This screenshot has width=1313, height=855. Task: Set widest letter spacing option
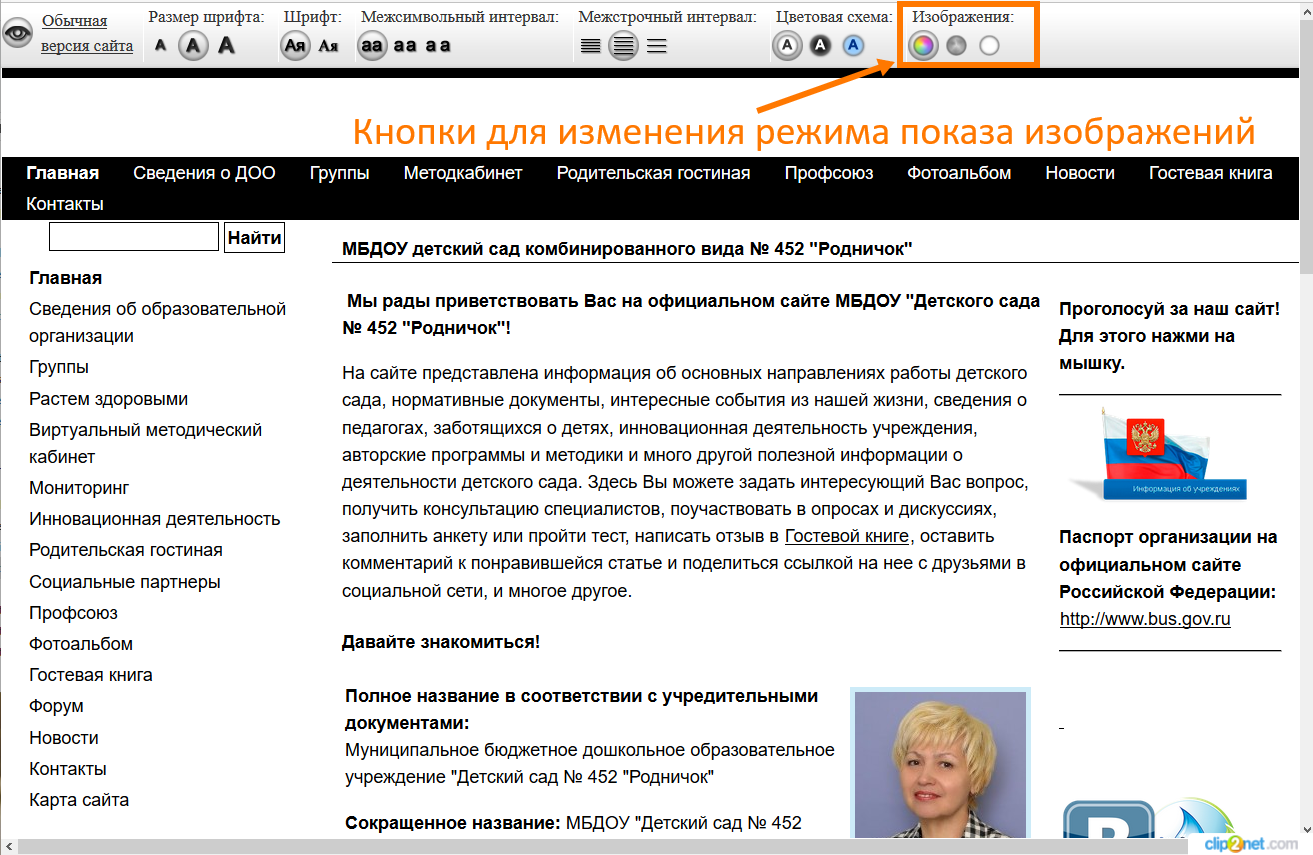[x=438, y=46]
